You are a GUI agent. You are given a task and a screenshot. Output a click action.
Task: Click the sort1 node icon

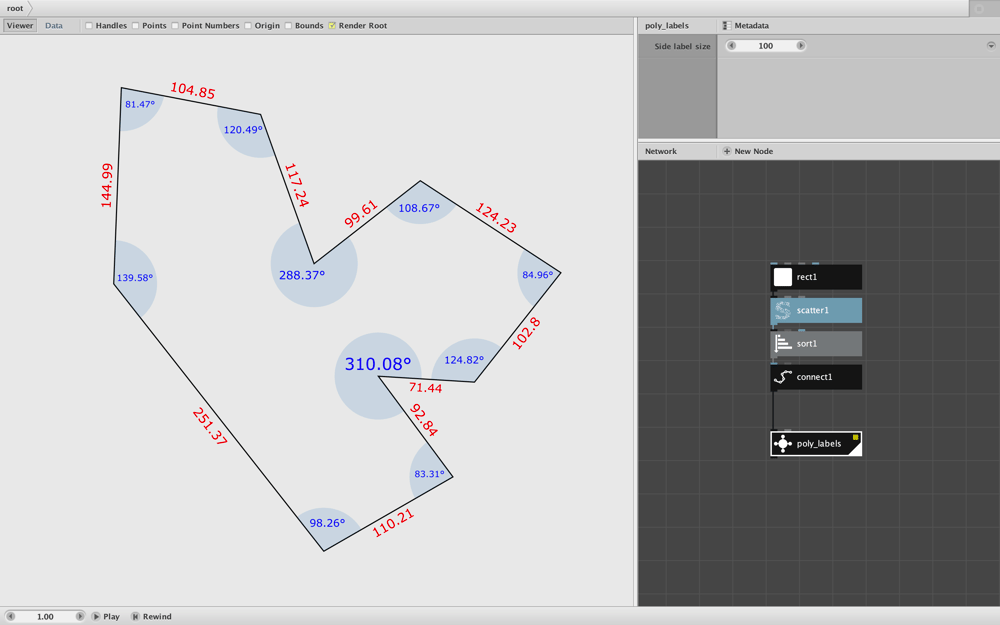click(x=783, y=344)
